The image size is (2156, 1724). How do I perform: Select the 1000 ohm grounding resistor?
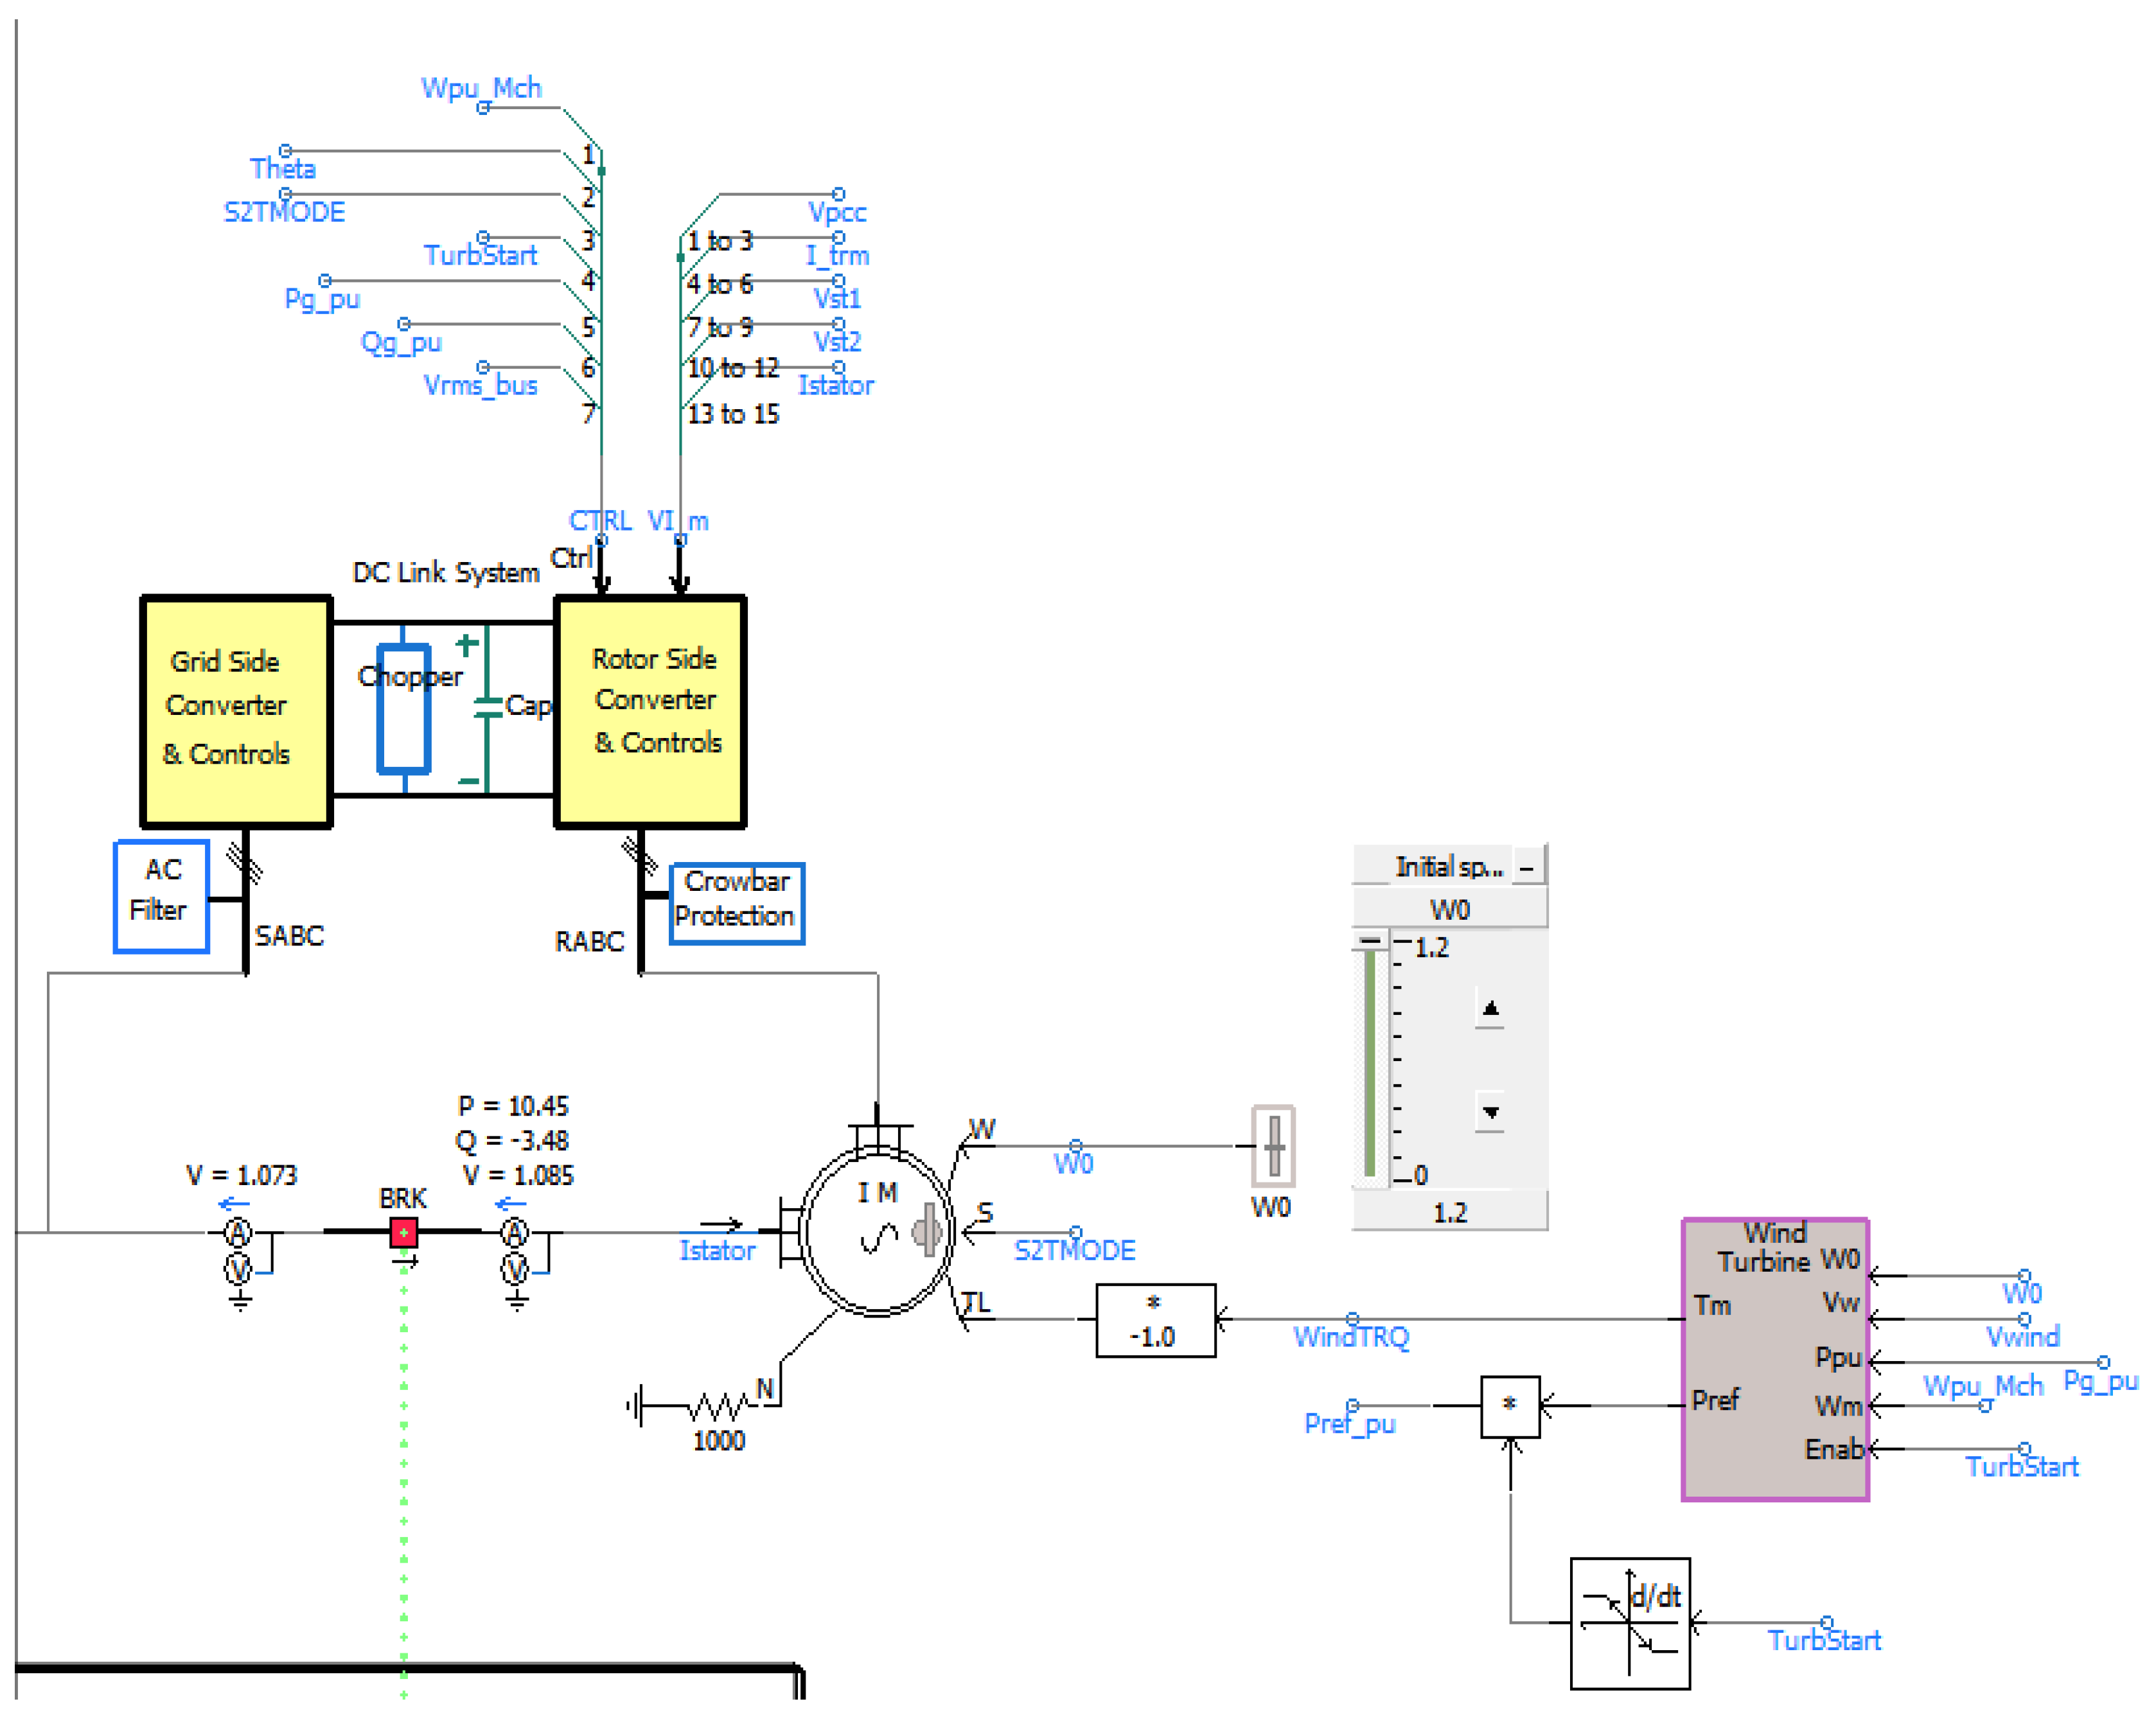click(718, 1407)
